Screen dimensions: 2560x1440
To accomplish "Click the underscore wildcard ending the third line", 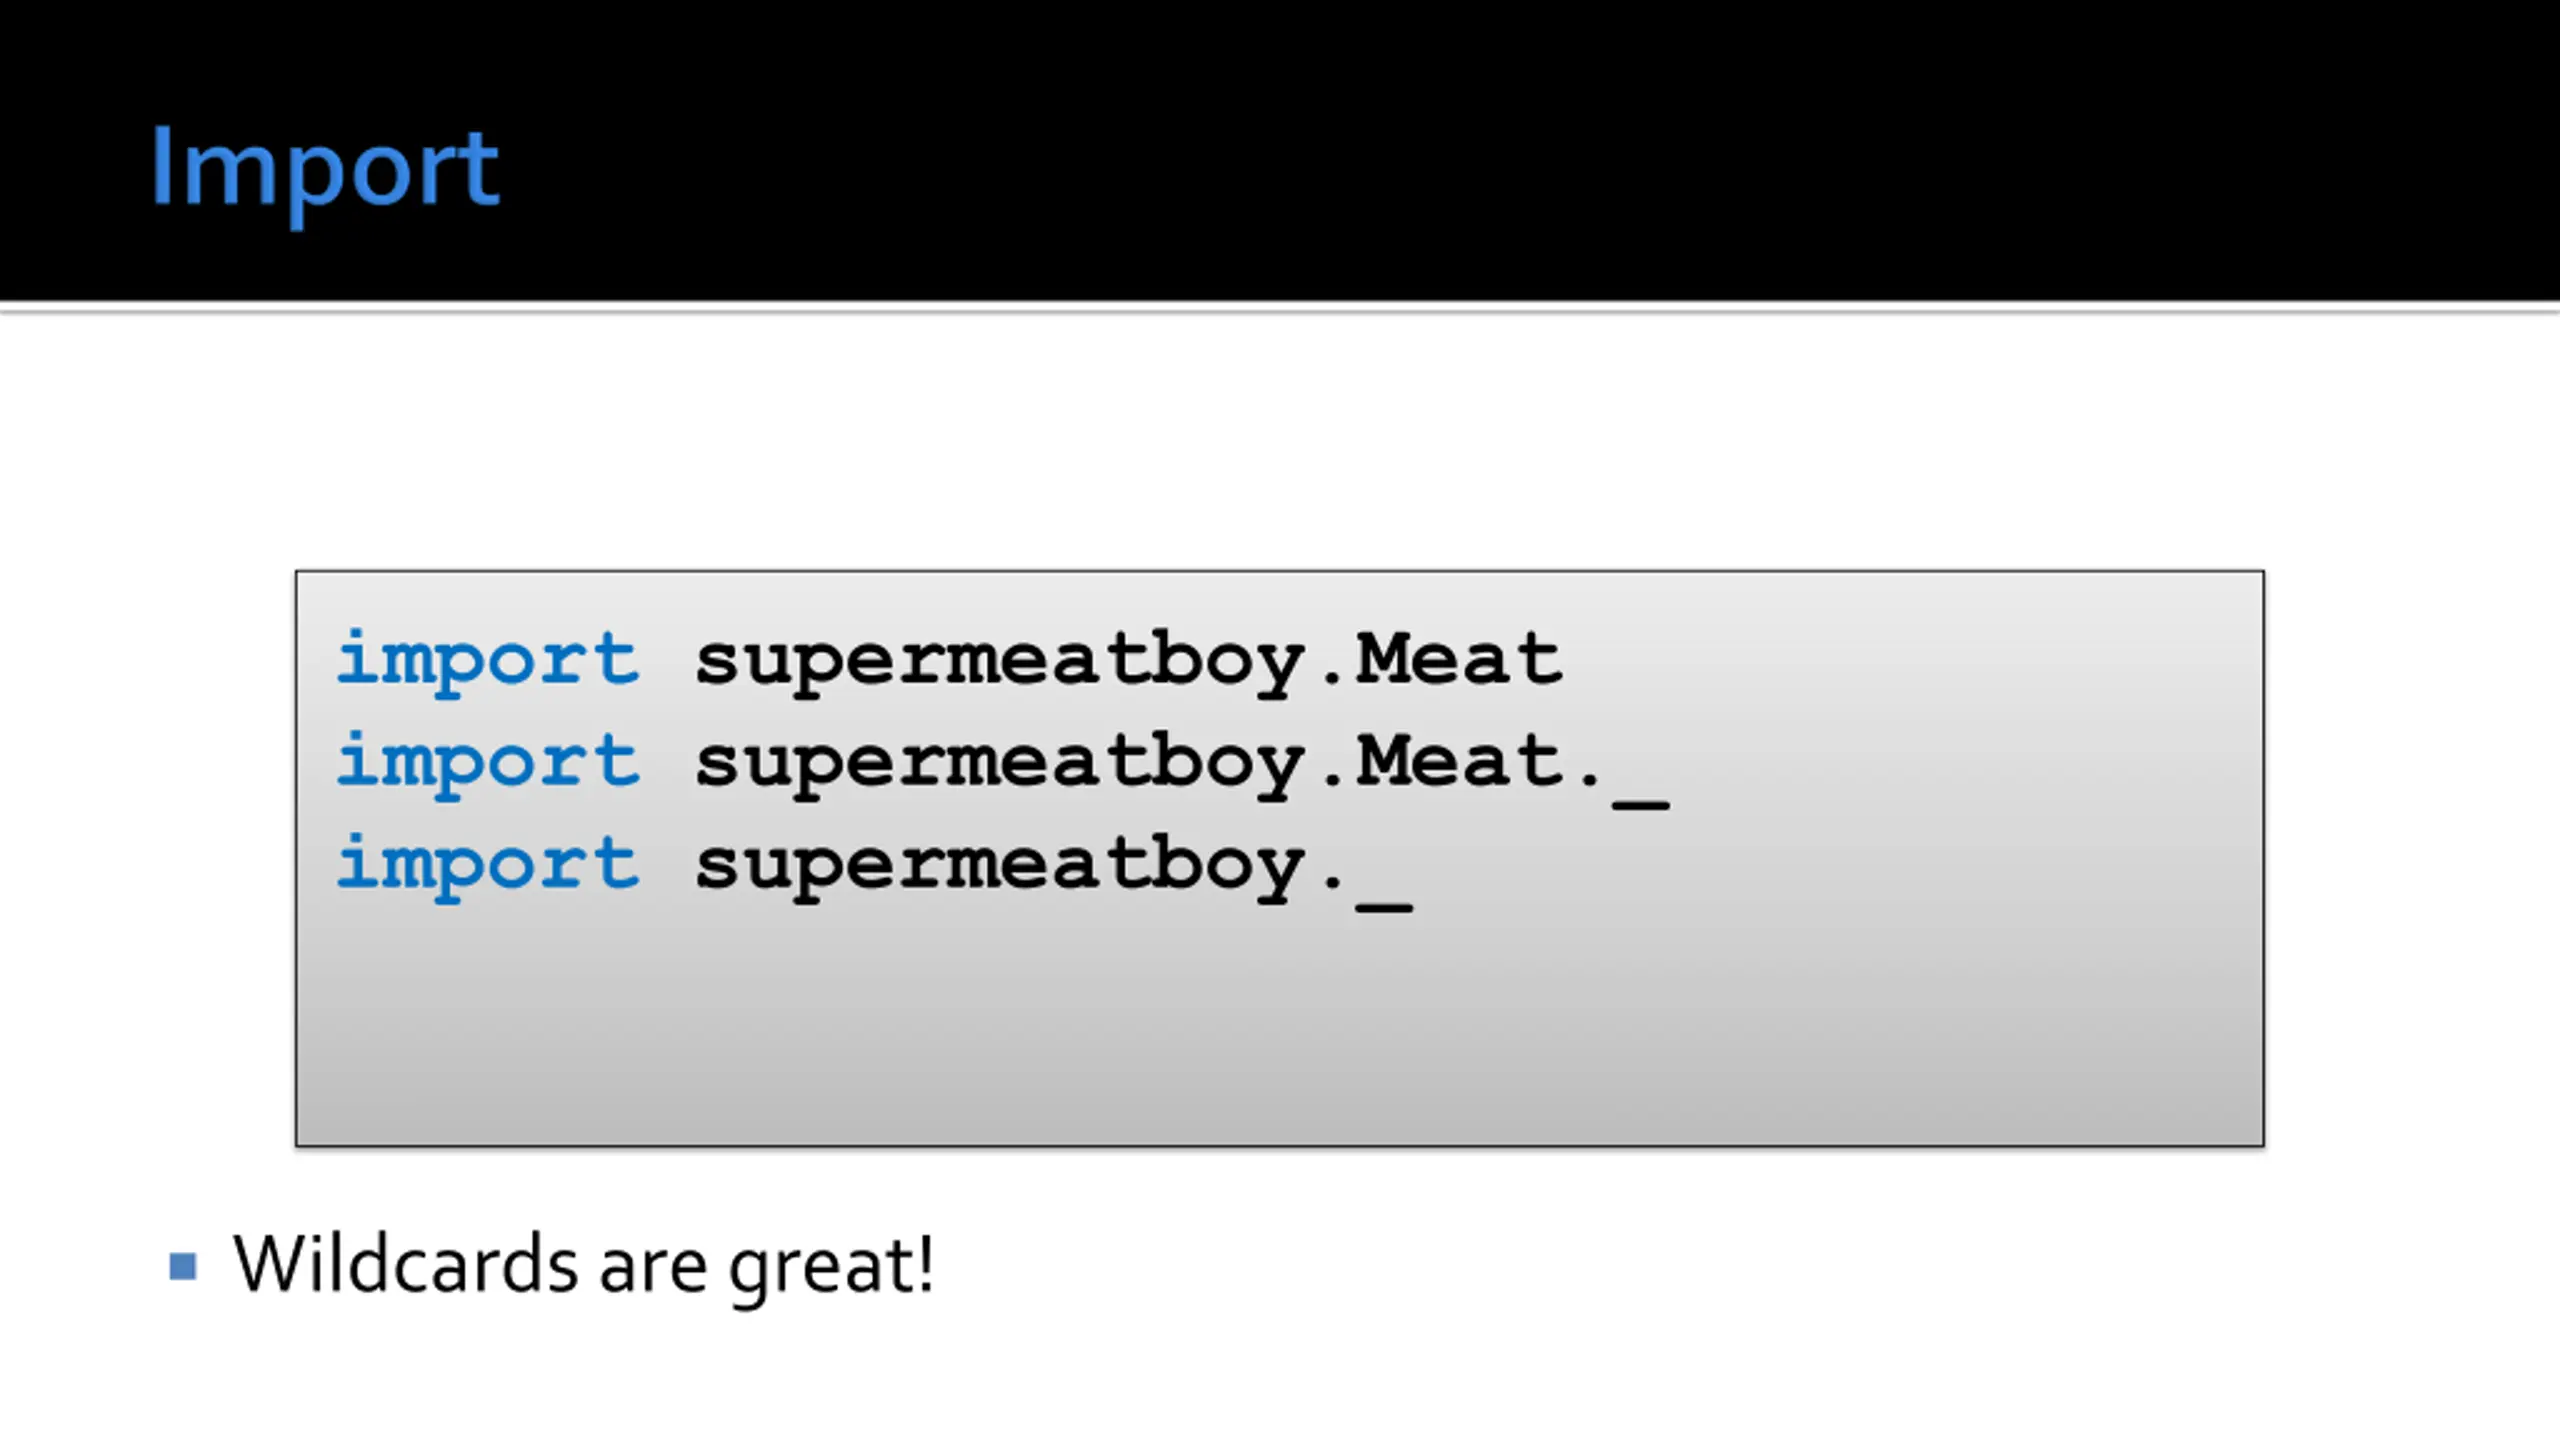I will 1385,906.
